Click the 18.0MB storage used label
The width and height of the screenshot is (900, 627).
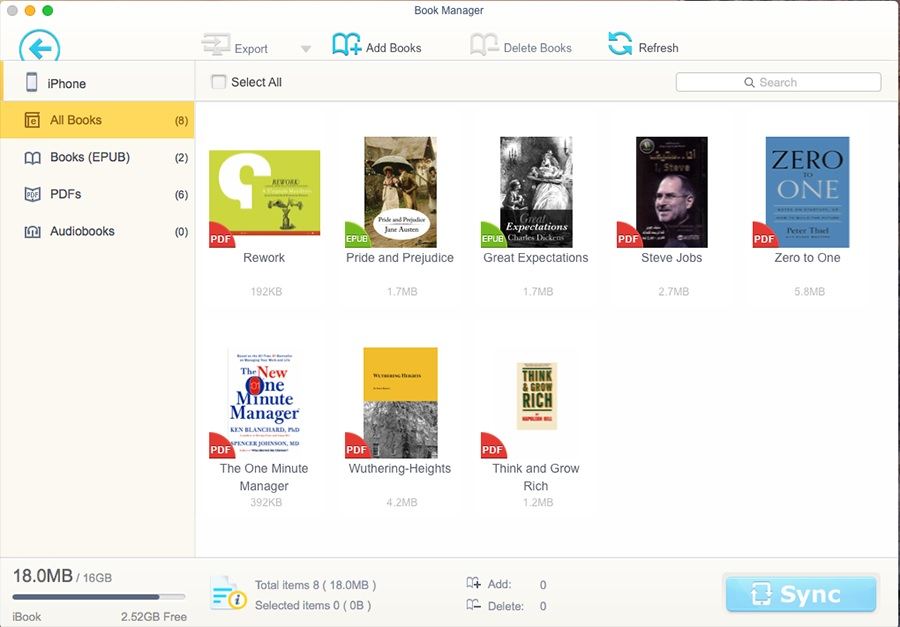[43, 576]
